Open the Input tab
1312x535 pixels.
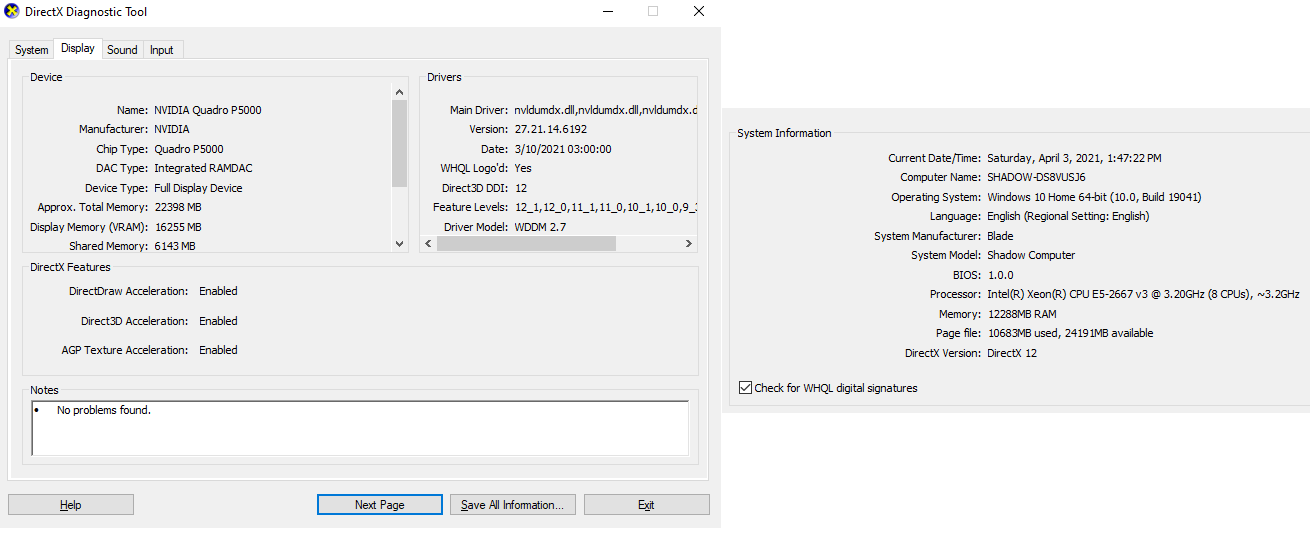(x=162, y=50)
